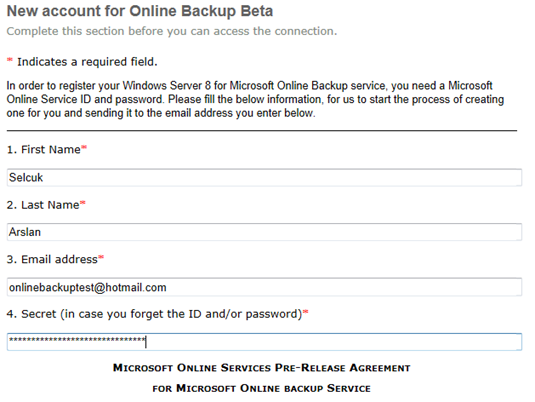Click the "for Microsoft Online Backup Service" line
This screenshot has height=402, width=535.
(262, 388)
